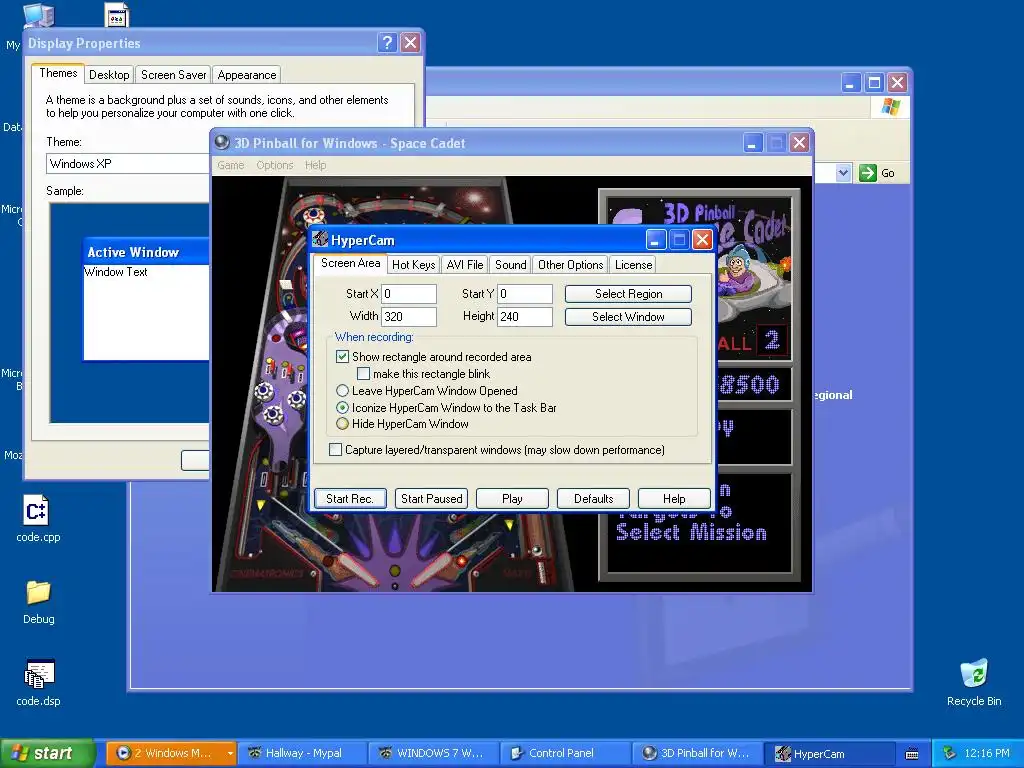Click the Start Rec. button
The width and height of the screenshot is (1024, 768).
[350, 498]
